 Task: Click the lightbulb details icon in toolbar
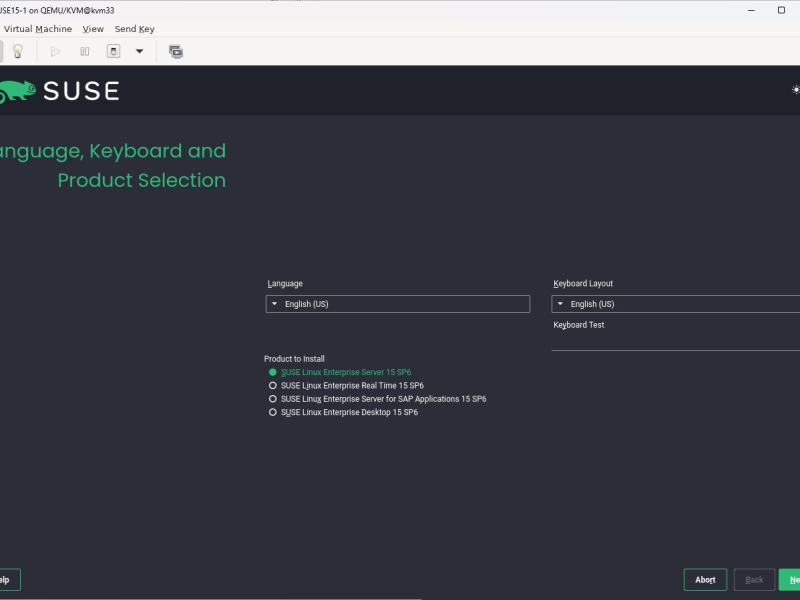18,52
